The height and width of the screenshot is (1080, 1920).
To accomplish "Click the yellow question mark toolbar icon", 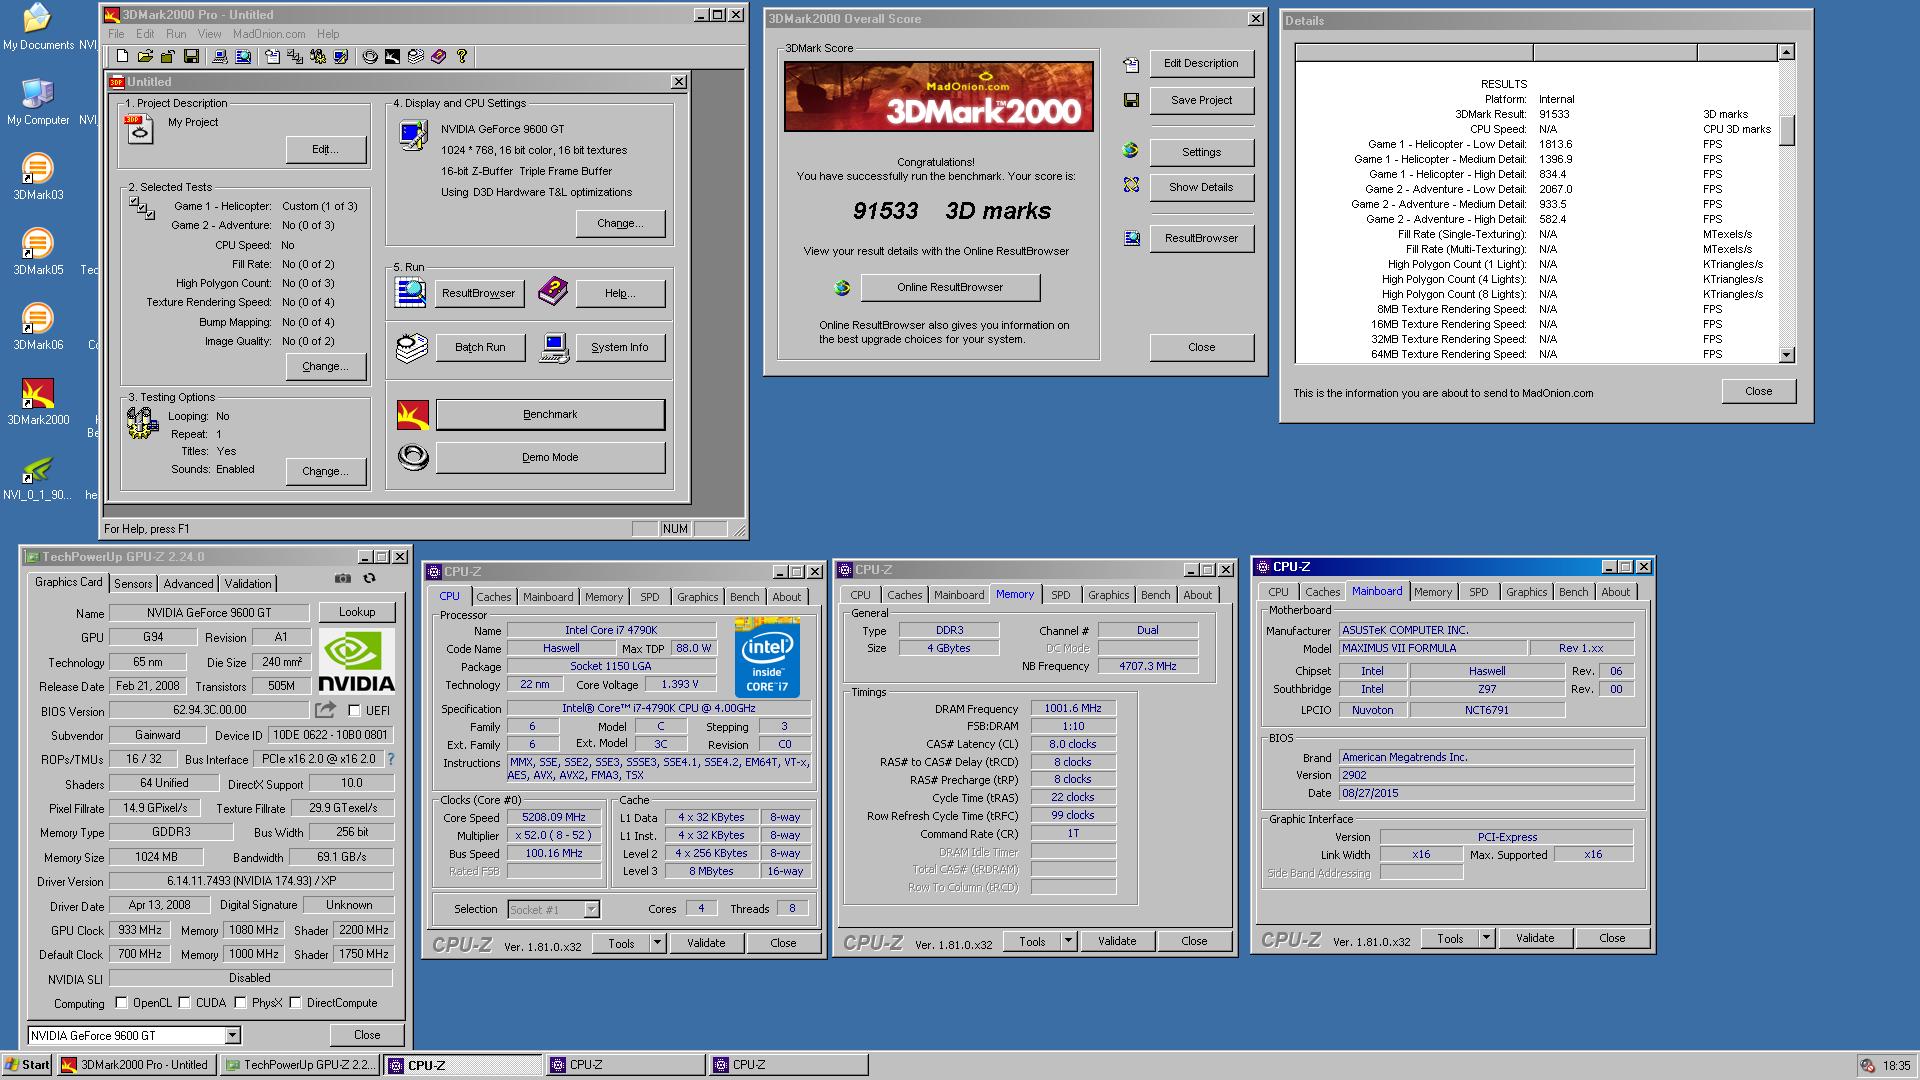I will (x=462, y=57).
